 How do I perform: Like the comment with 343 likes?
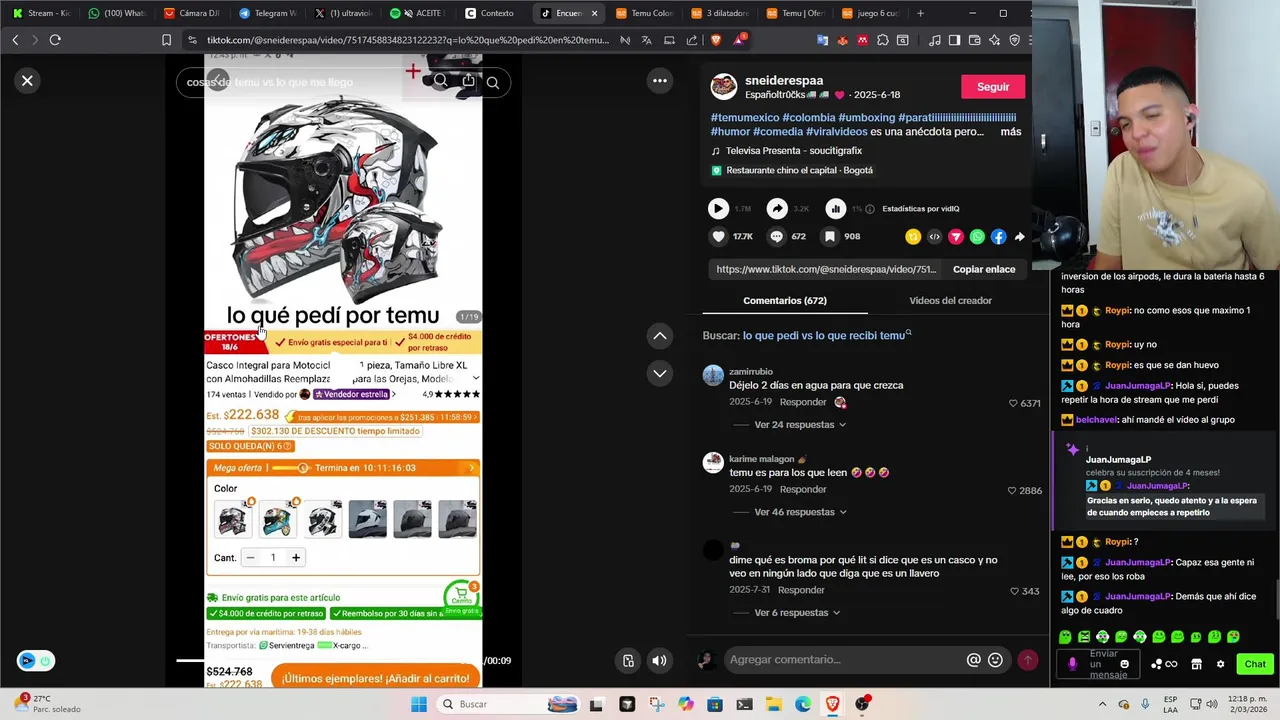[x=1015, y=591]
